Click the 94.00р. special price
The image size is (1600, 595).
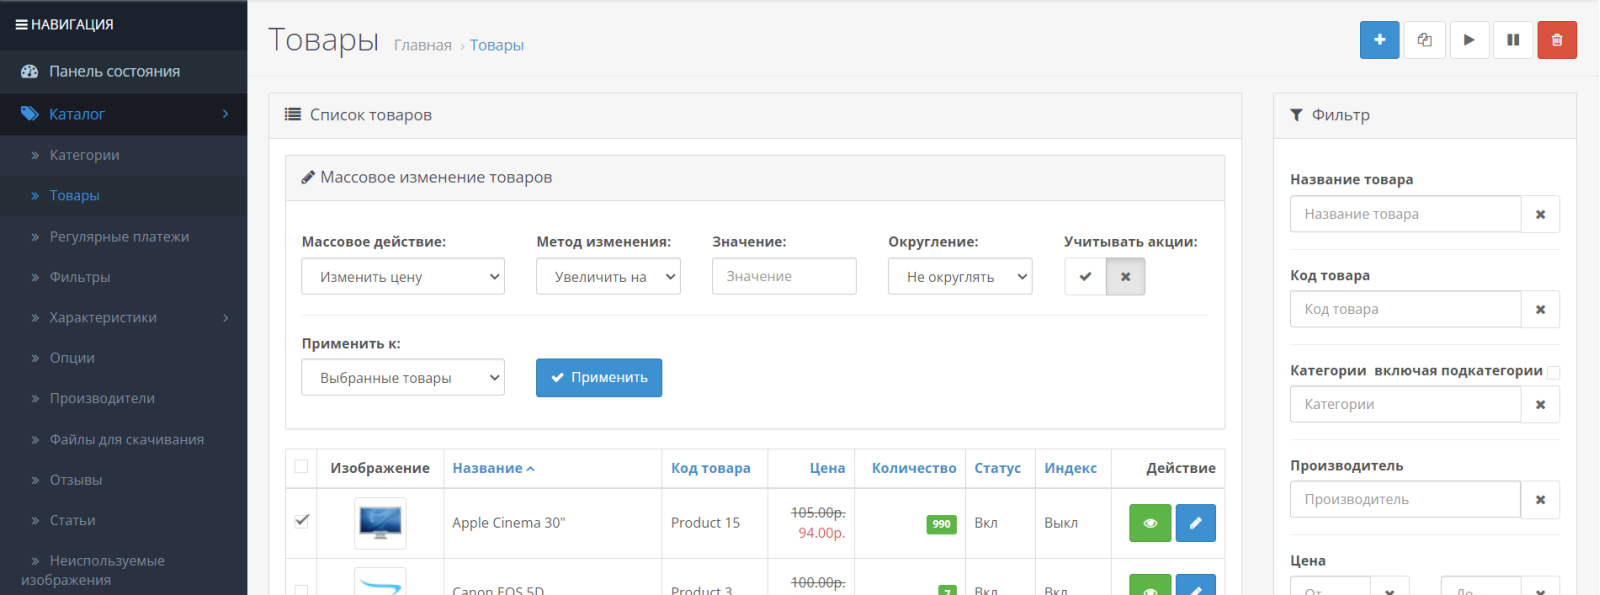pos(822,533)
